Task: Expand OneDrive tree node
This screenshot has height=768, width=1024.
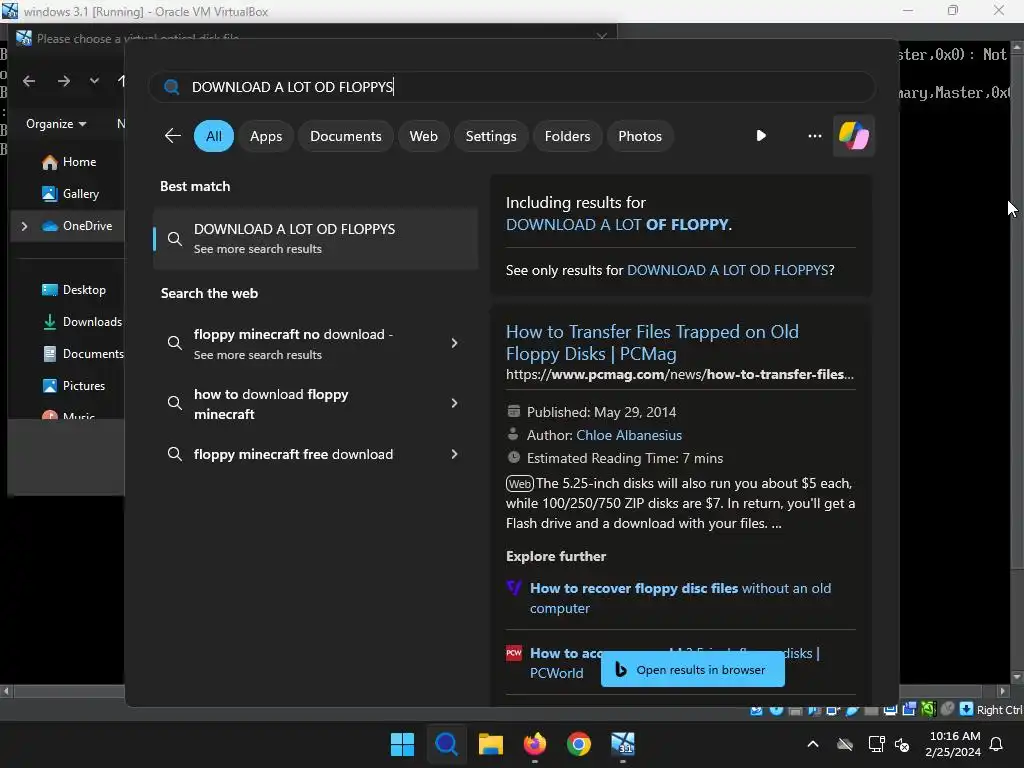Action: [x=24, y=226]
